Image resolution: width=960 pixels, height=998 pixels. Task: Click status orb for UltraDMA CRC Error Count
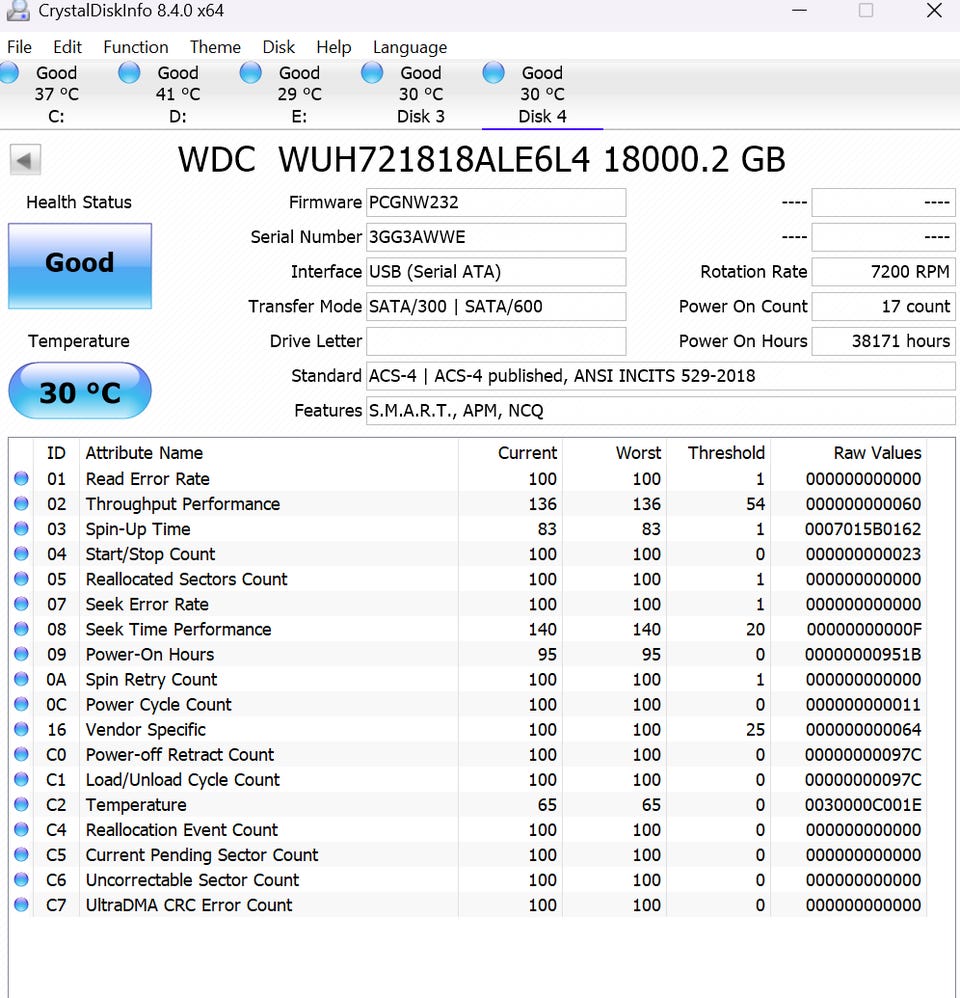tap(22, 904)
